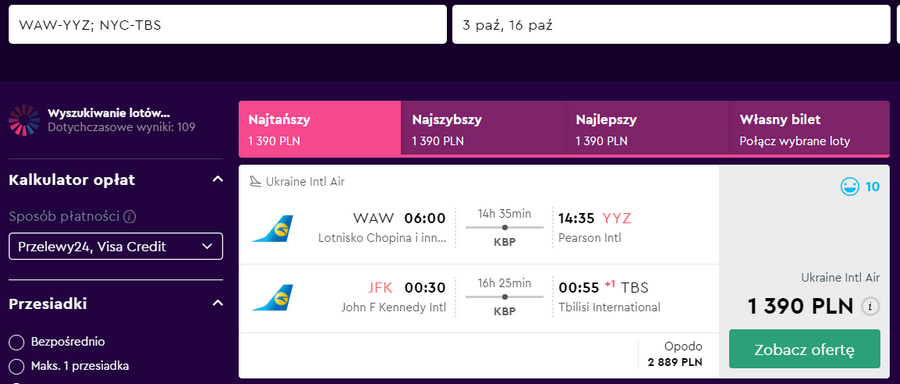
Task: Switch to the Najlepszy tab
Action: point(646,129)
